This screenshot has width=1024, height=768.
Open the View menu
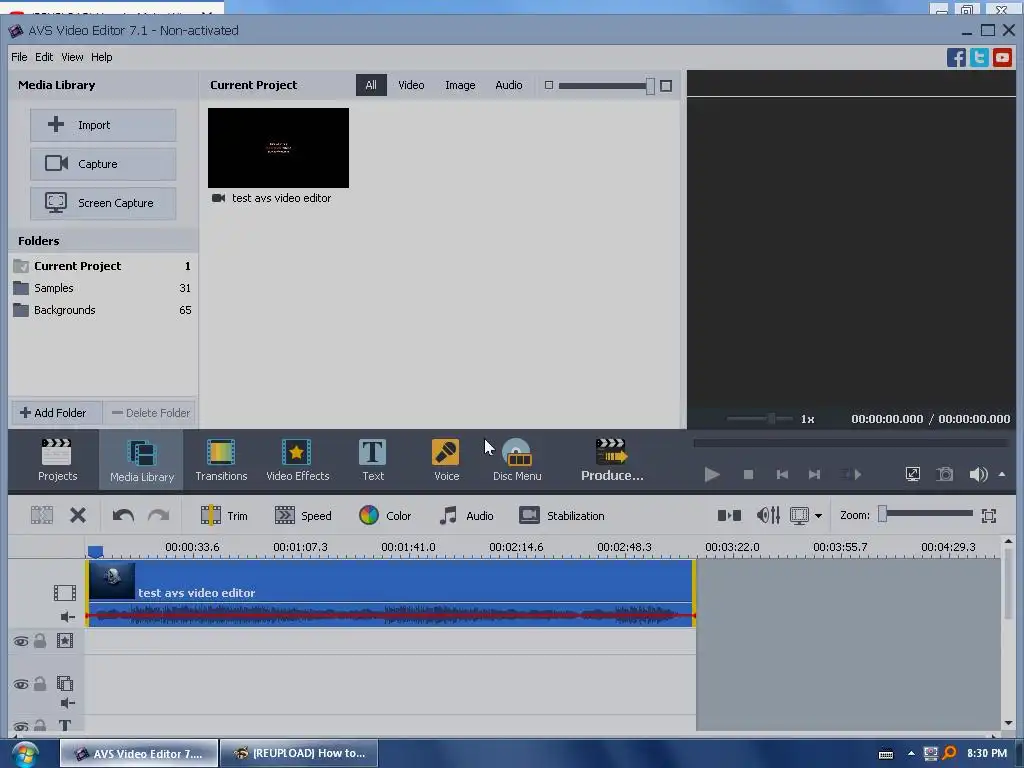72,57
